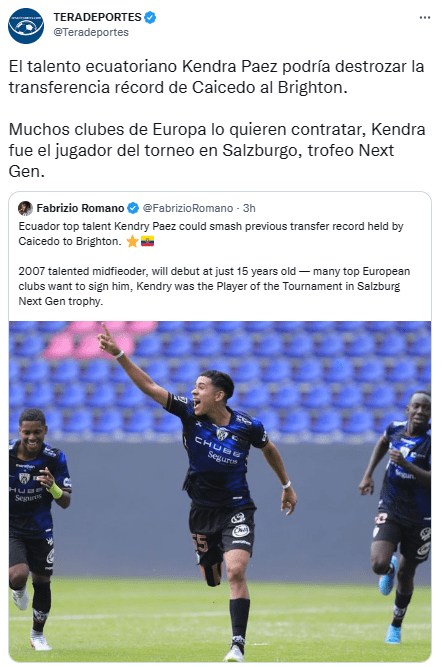Click Fabrizio Romano's verified checkmark
The width and height of the screenshot is (442, 667).
click(133, 208)
